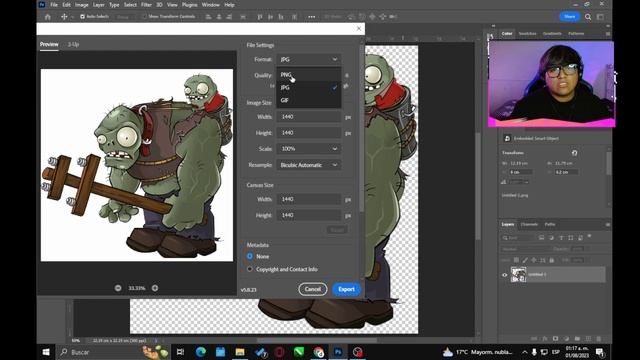Click the blue Export button
Screen dimensions: 640x360
(346, 289)
